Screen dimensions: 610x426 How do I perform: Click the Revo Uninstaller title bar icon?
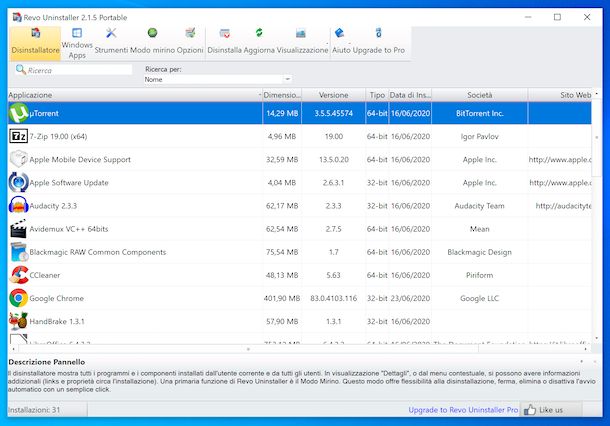click(17, 17)
